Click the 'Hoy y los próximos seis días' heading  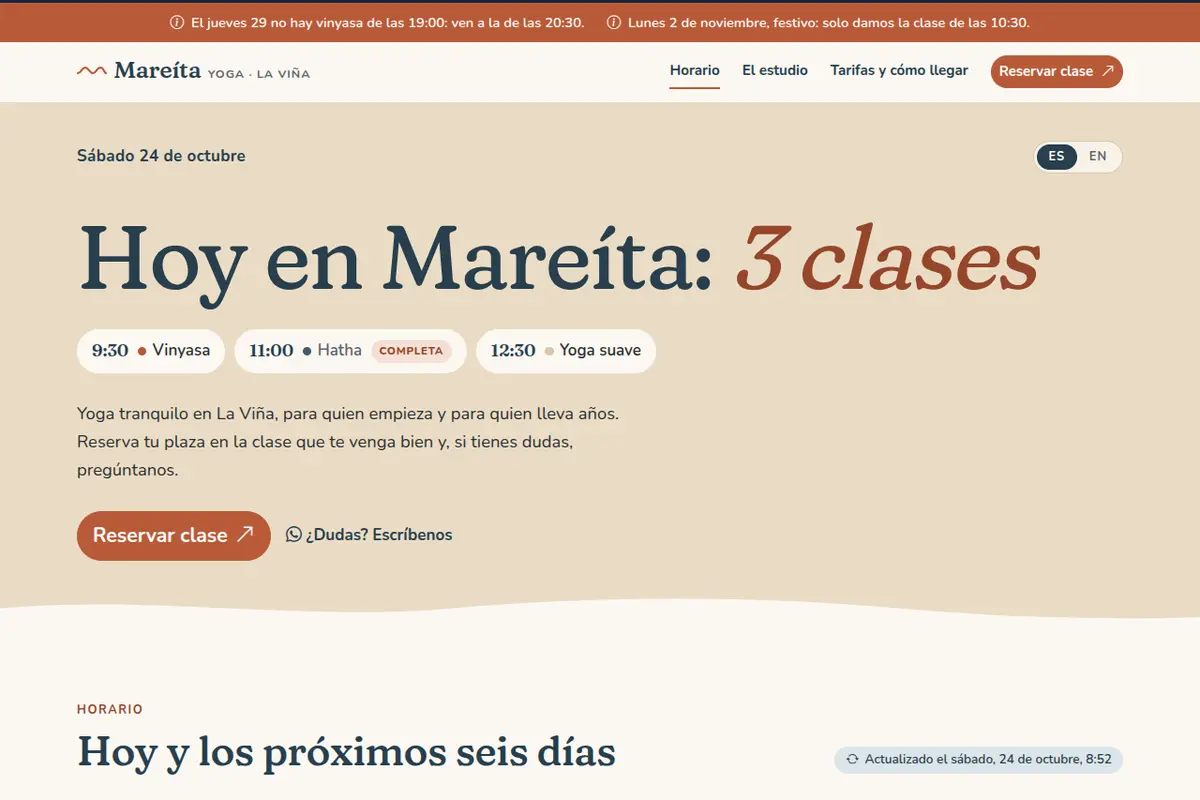tap(346, 752)
